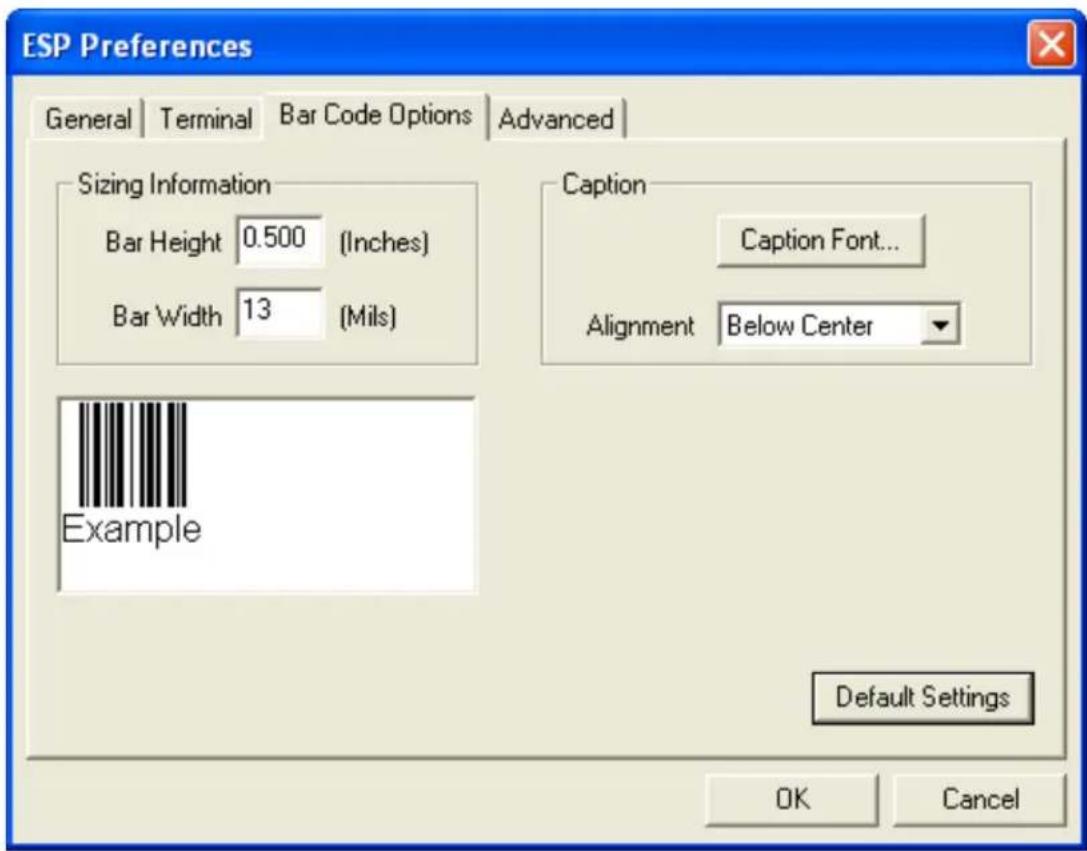Screen dimensions: 1087x851
Task: Expand the Alignment dropdown arrow
Action: 940,324
